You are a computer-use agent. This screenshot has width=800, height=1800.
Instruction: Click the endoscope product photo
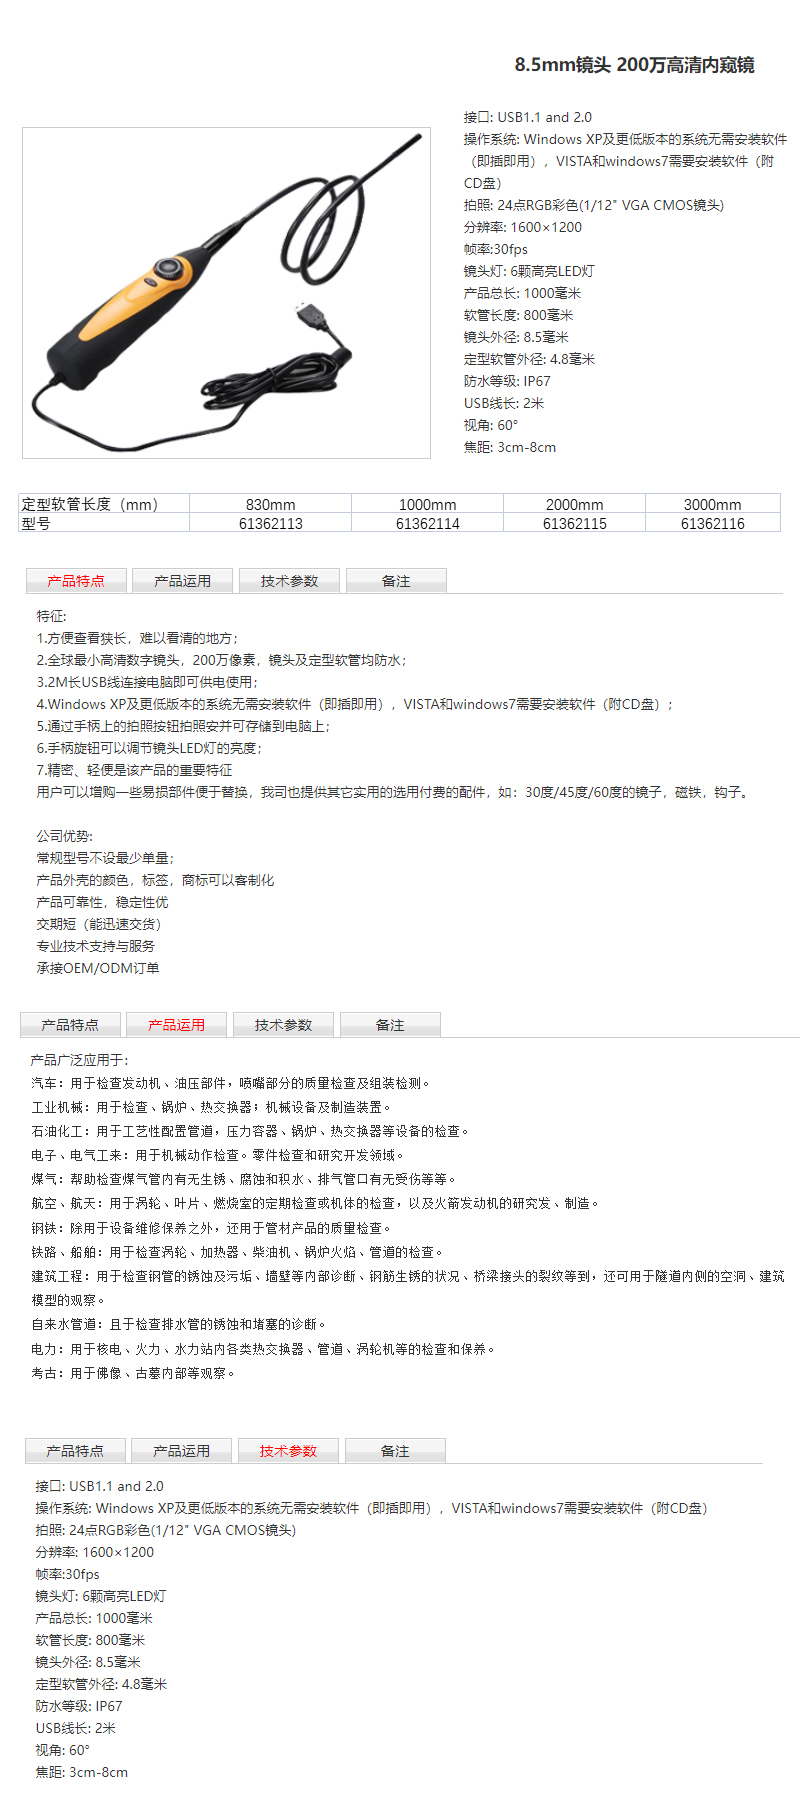point(226,293)
